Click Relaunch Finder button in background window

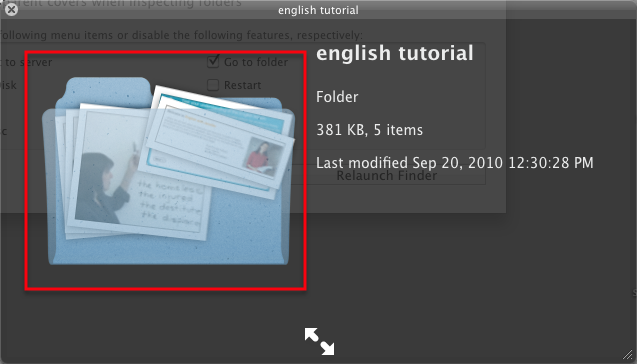[x=387, y=176]
